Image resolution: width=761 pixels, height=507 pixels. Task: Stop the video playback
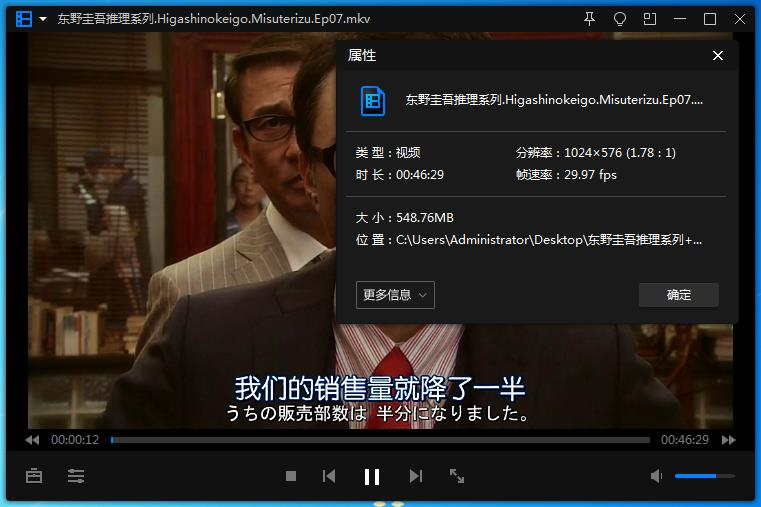(291, 476)
